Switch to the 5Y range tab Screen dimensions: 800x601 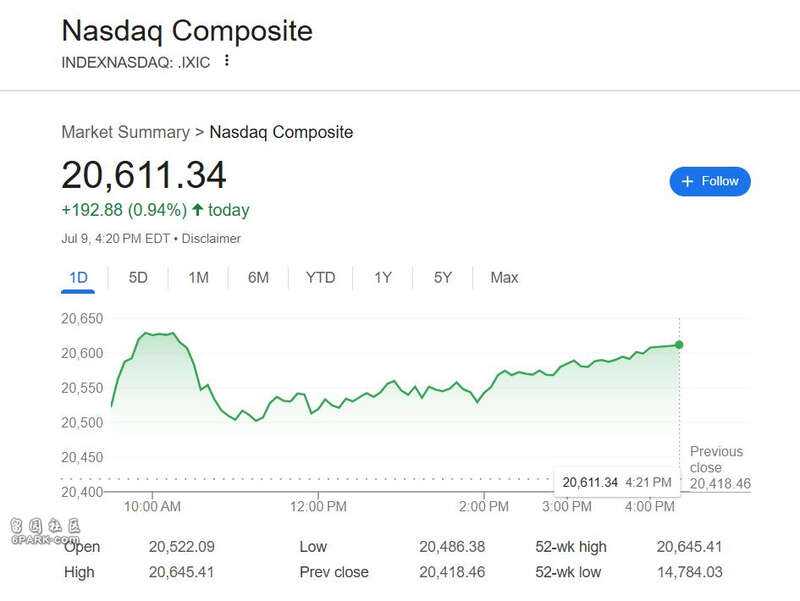pos(443,278)
